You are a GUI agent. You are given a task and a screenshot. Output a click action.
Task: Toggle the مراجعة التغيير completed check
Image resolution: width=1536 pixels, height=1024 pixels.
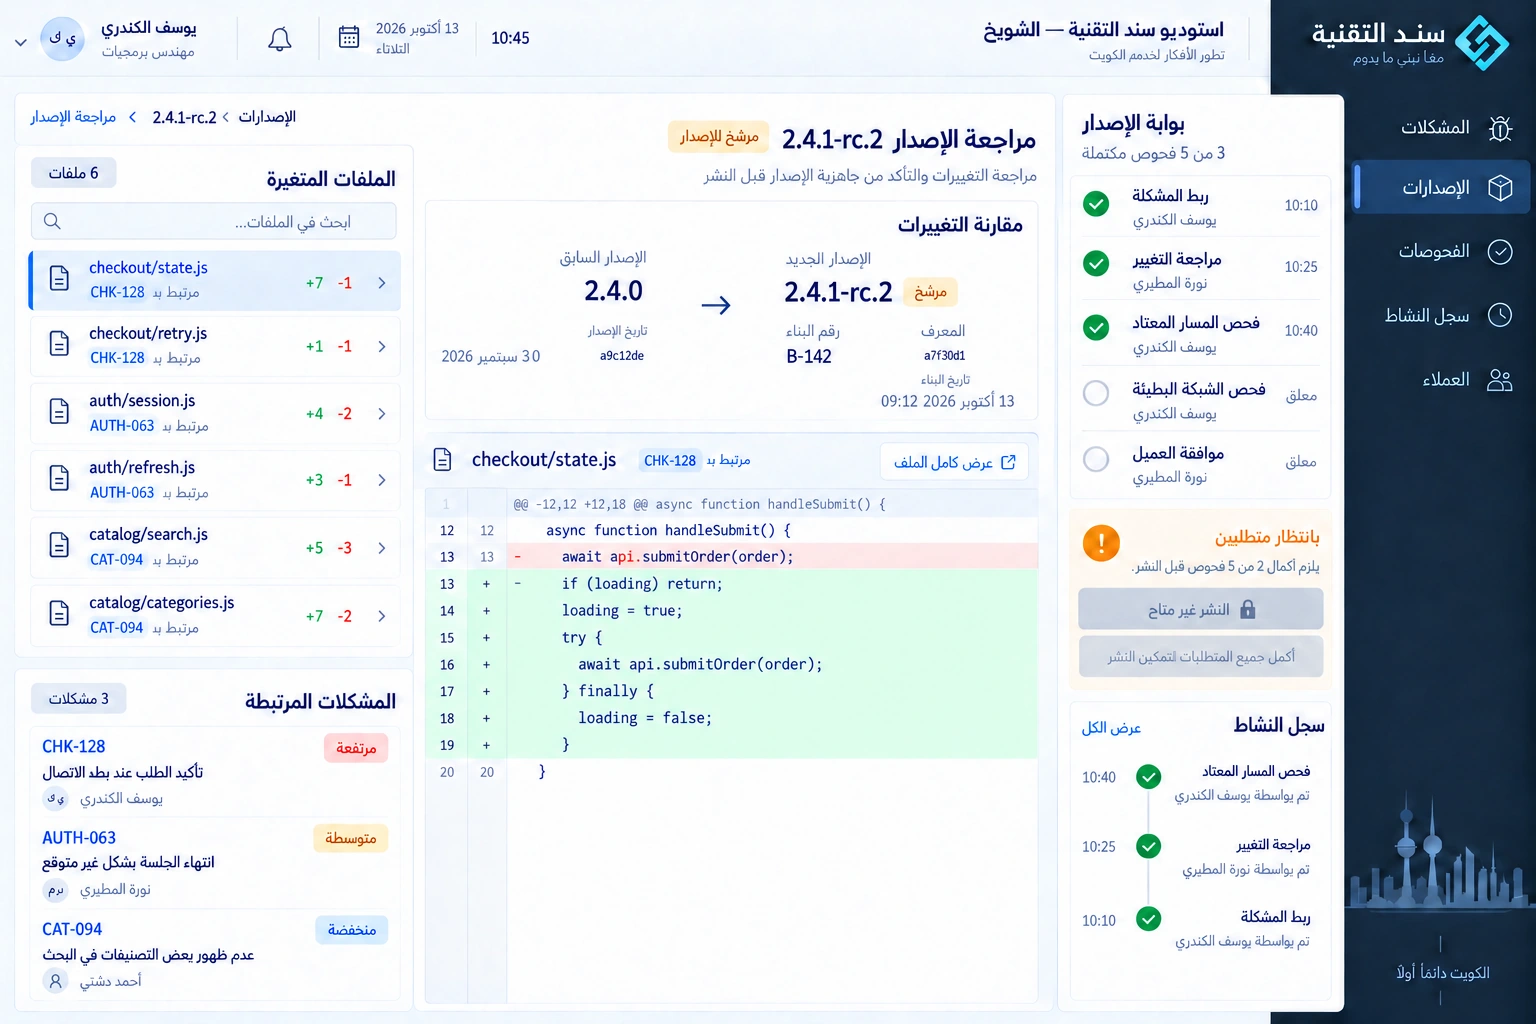point(1096,264)
